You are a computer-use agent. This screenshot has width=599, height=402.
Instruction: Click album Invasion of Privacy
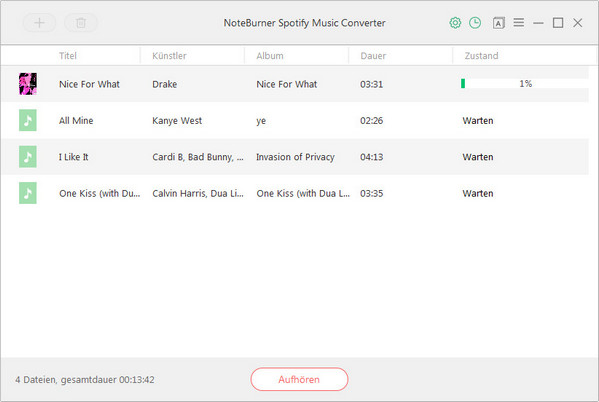point(295,157)
